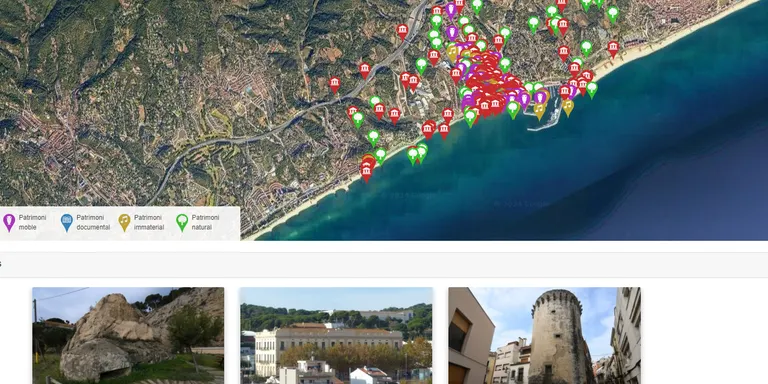Open the westernmost red monument marker on the map
This screenshot has width=768, height=384.
[335, 85]
